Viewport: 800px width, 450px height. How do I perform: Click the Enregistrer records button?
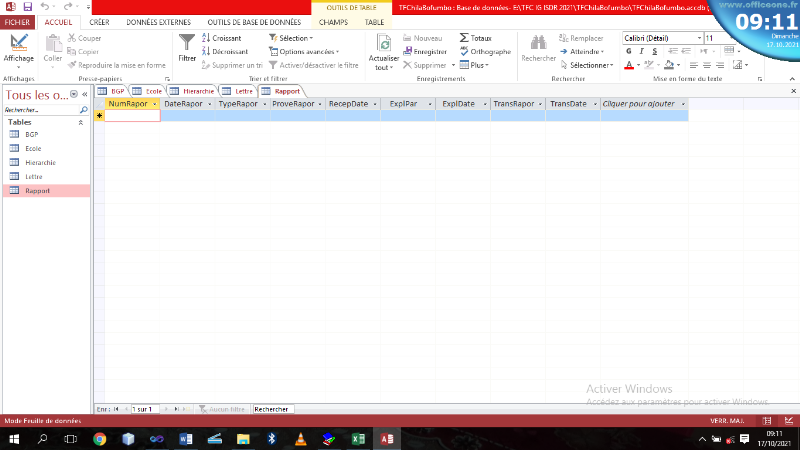(x=425, y=51)
